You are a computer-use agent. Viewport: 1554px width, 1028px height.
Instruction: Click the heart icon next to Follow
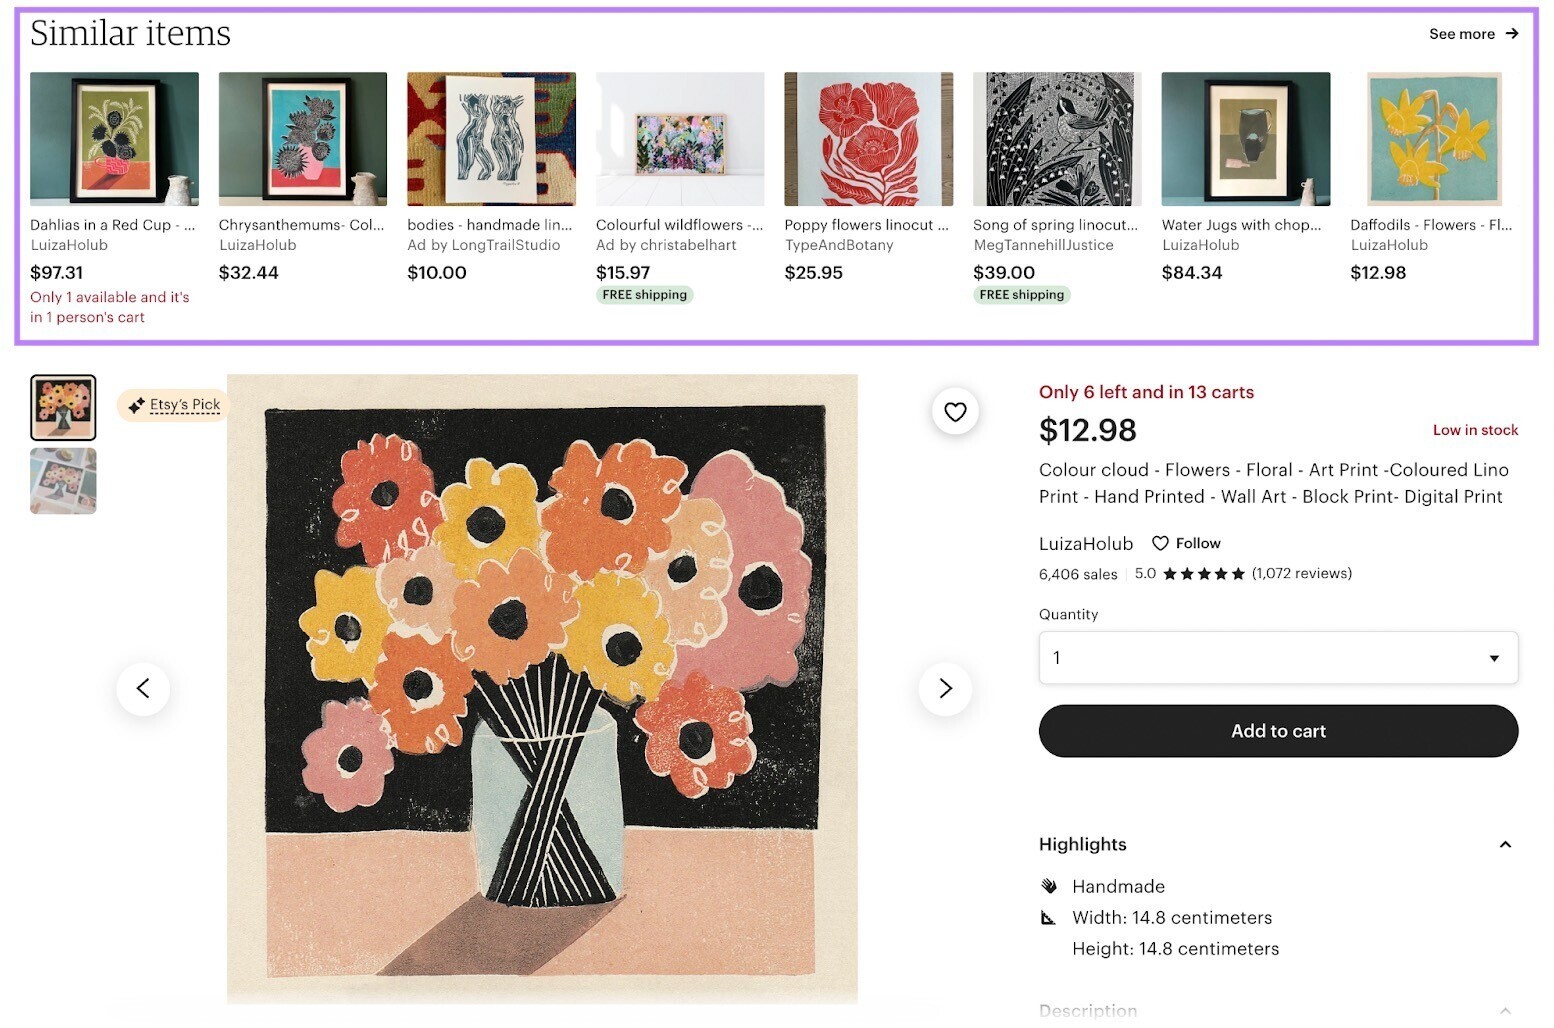click(1160, 543)
